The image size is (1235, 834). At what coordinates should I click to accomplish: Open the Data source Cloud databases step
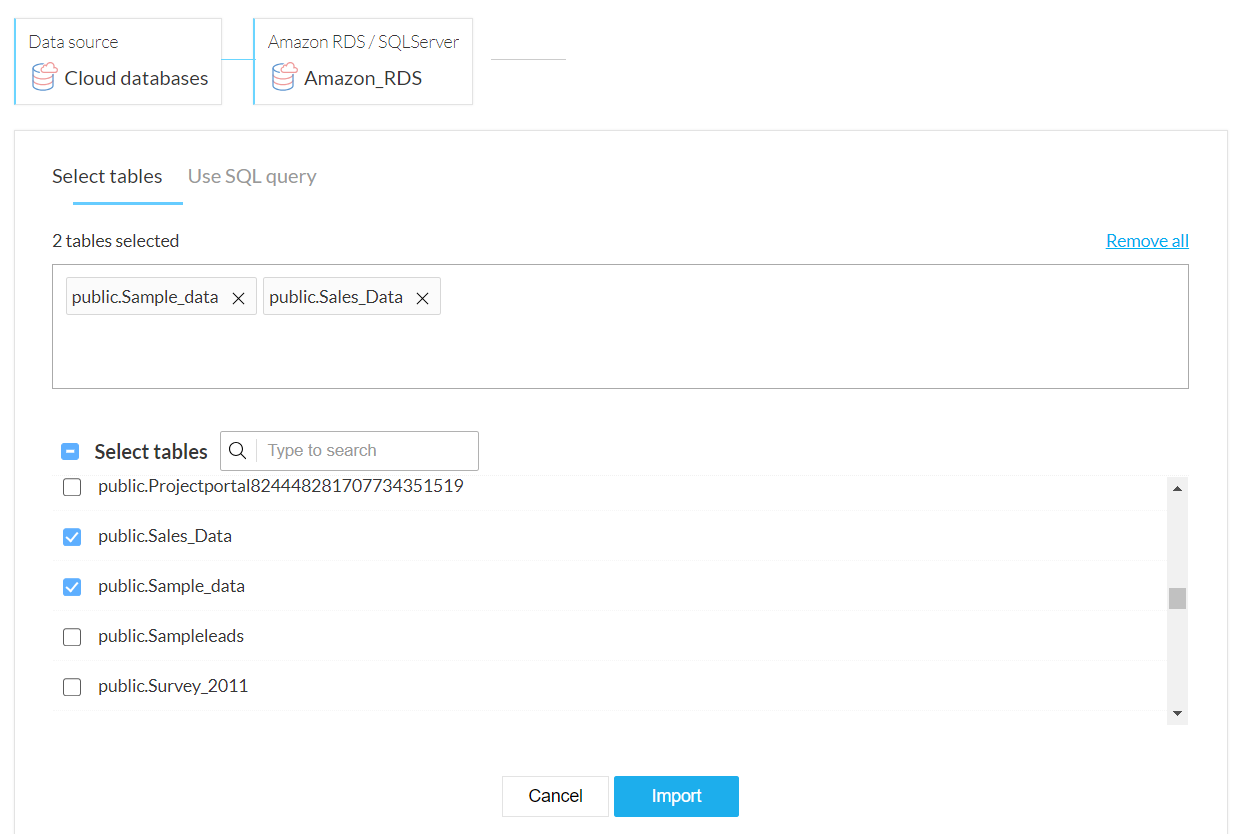click(x=118, y=61)
